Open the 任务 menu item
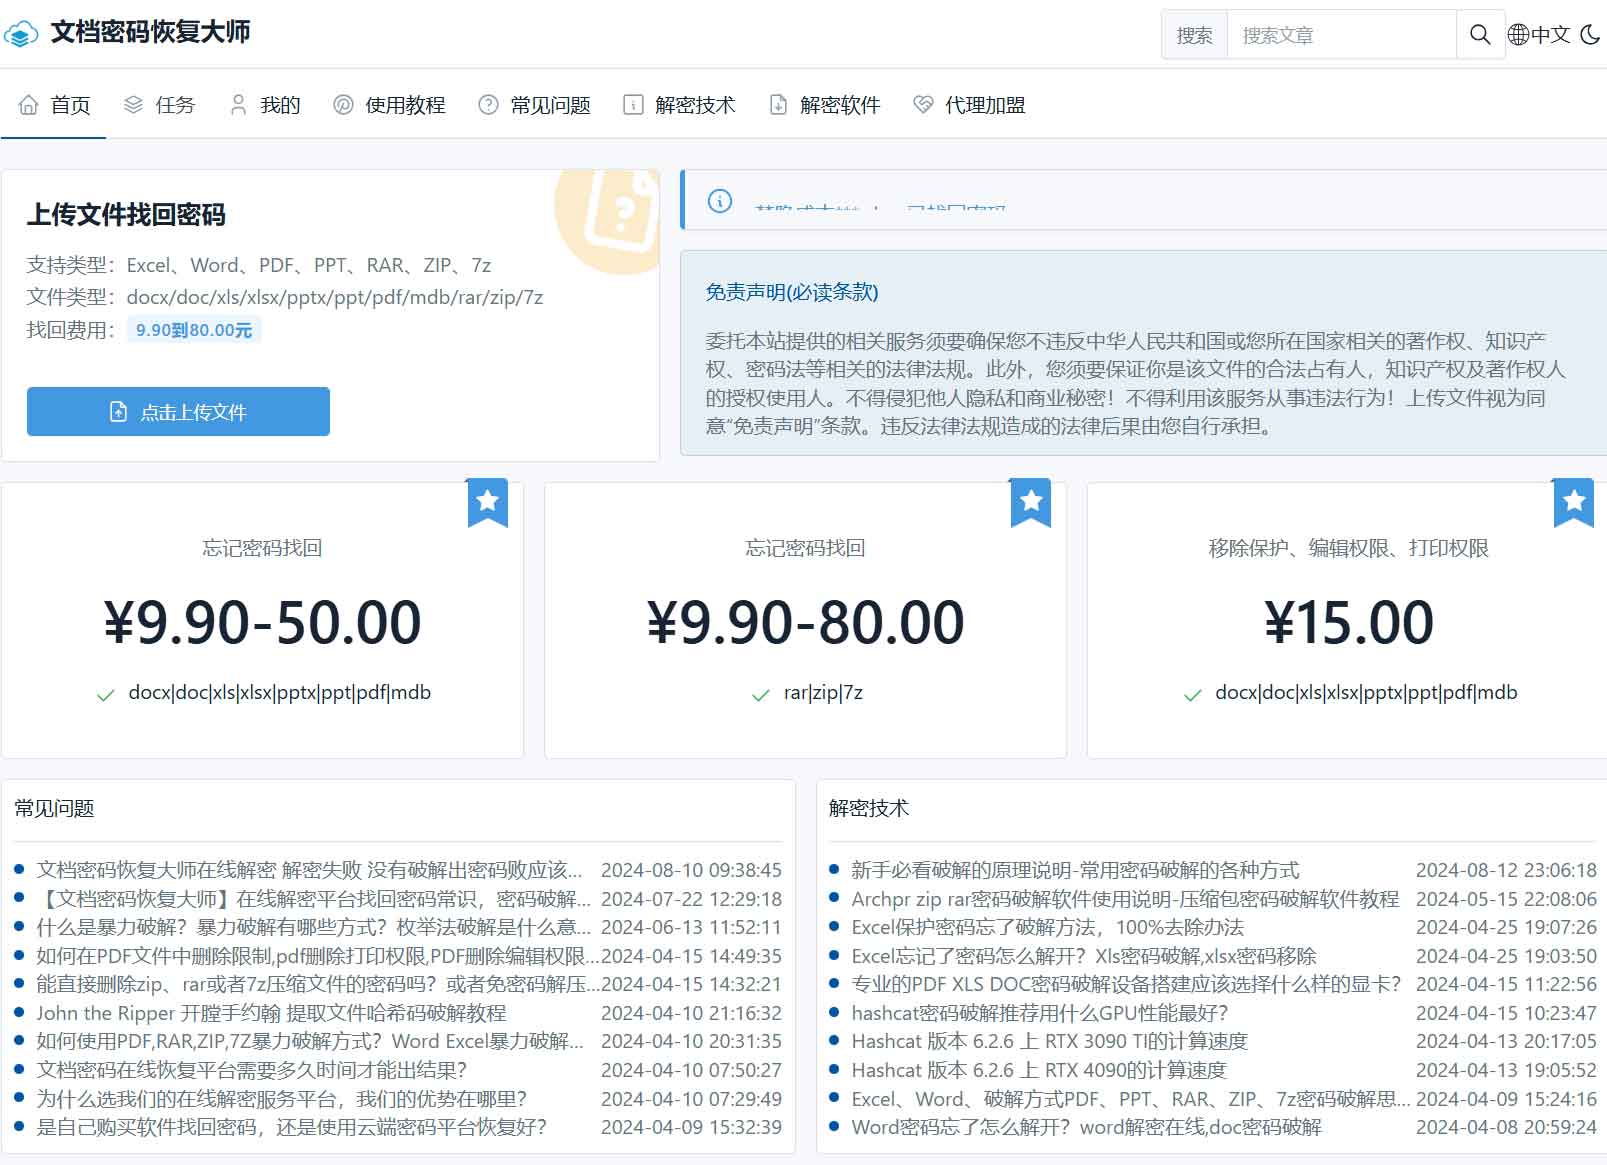Screen dimensions: 1607x1165 pos(159,105)
